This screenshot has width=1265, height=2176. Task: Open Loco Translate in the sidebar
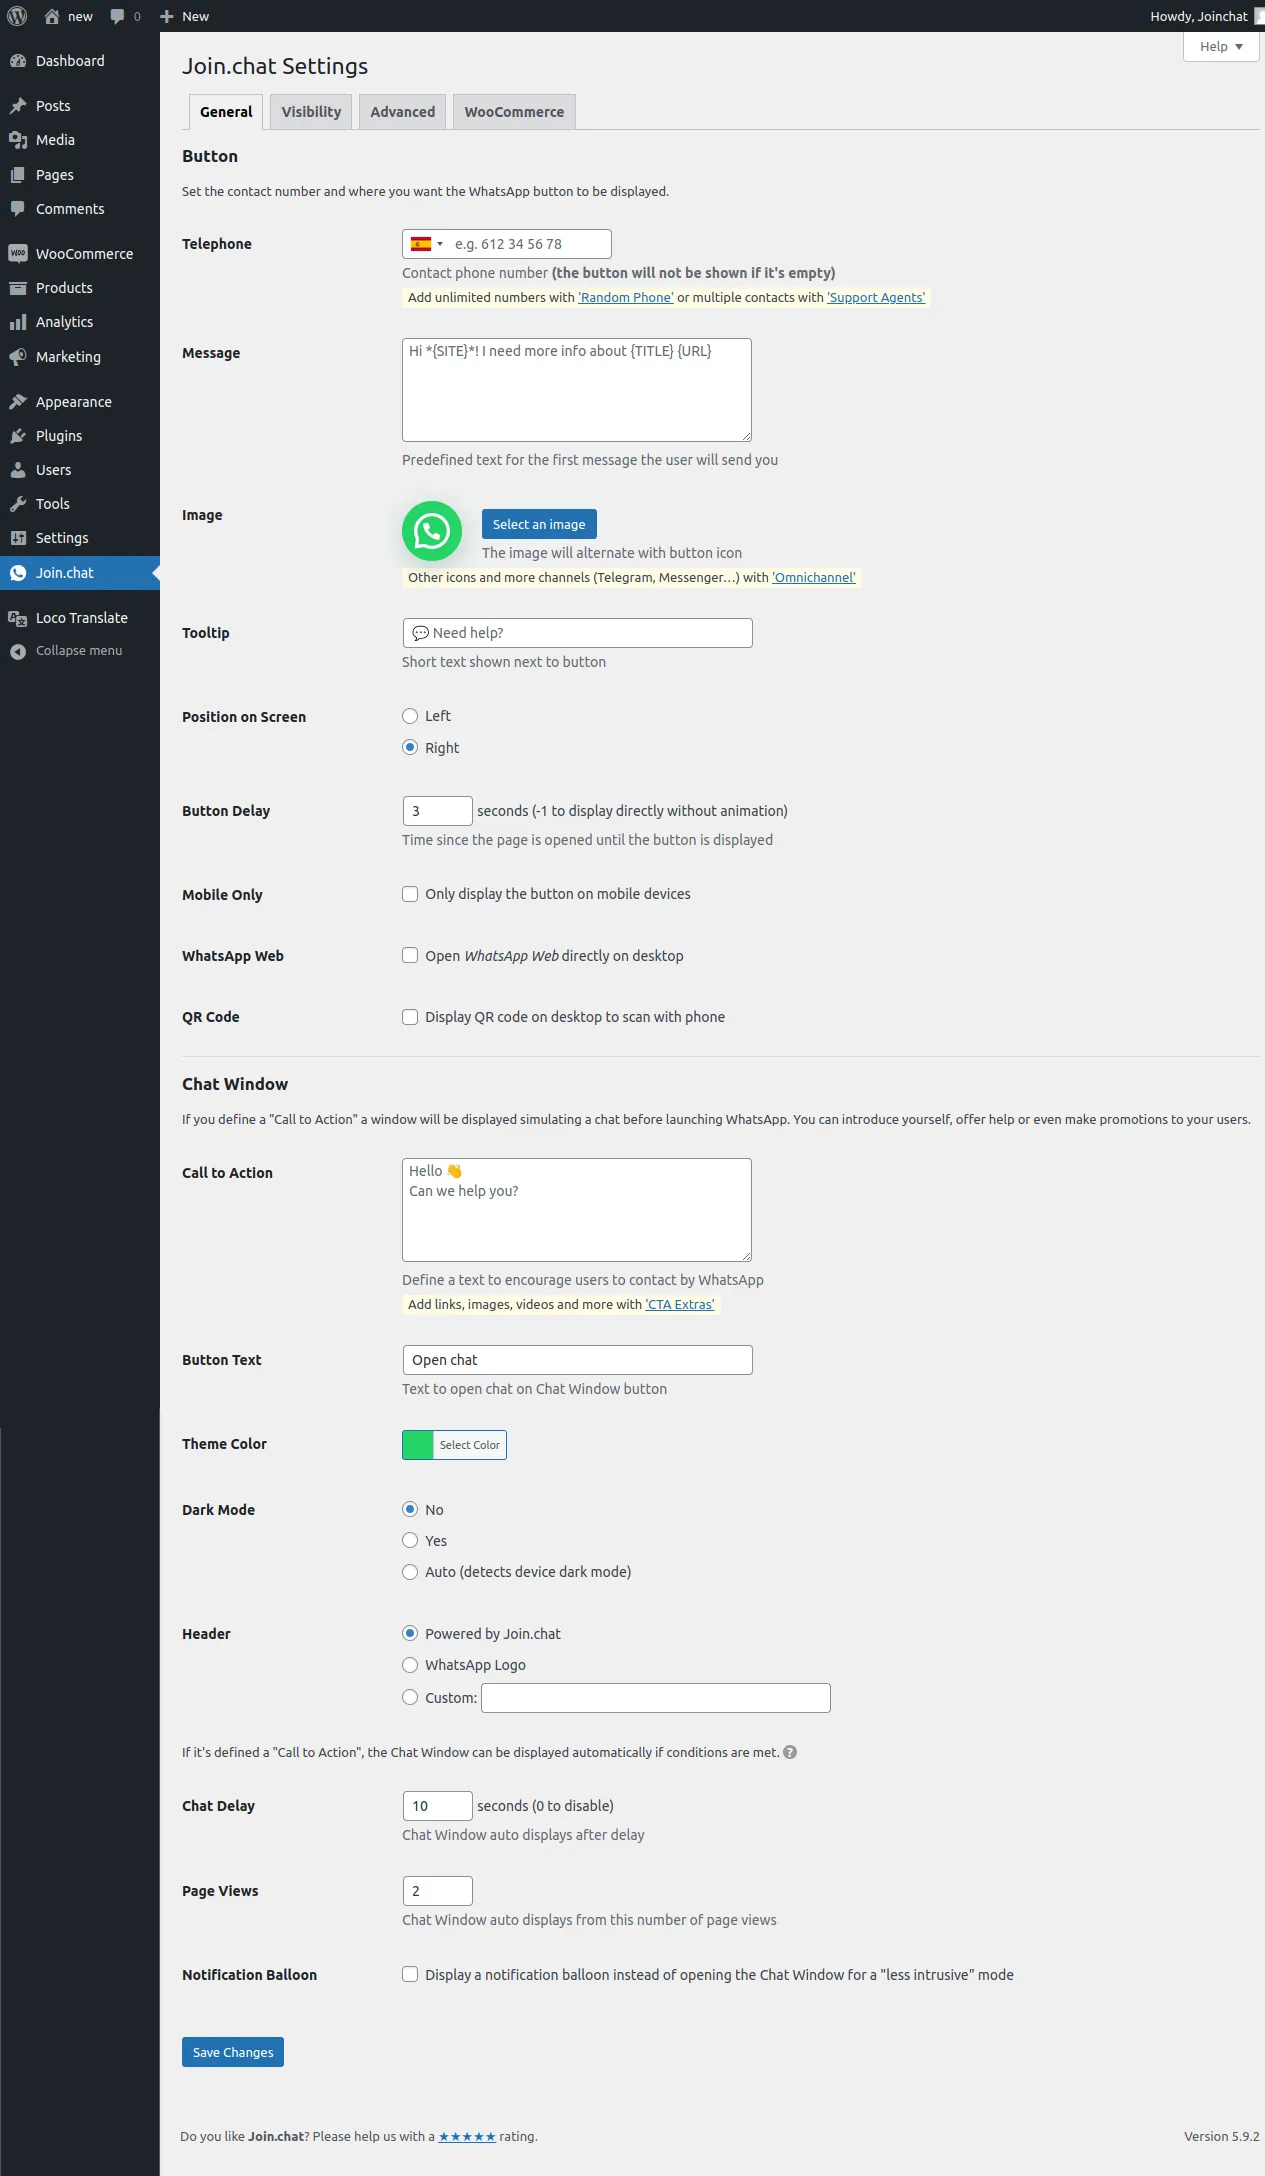80,618
